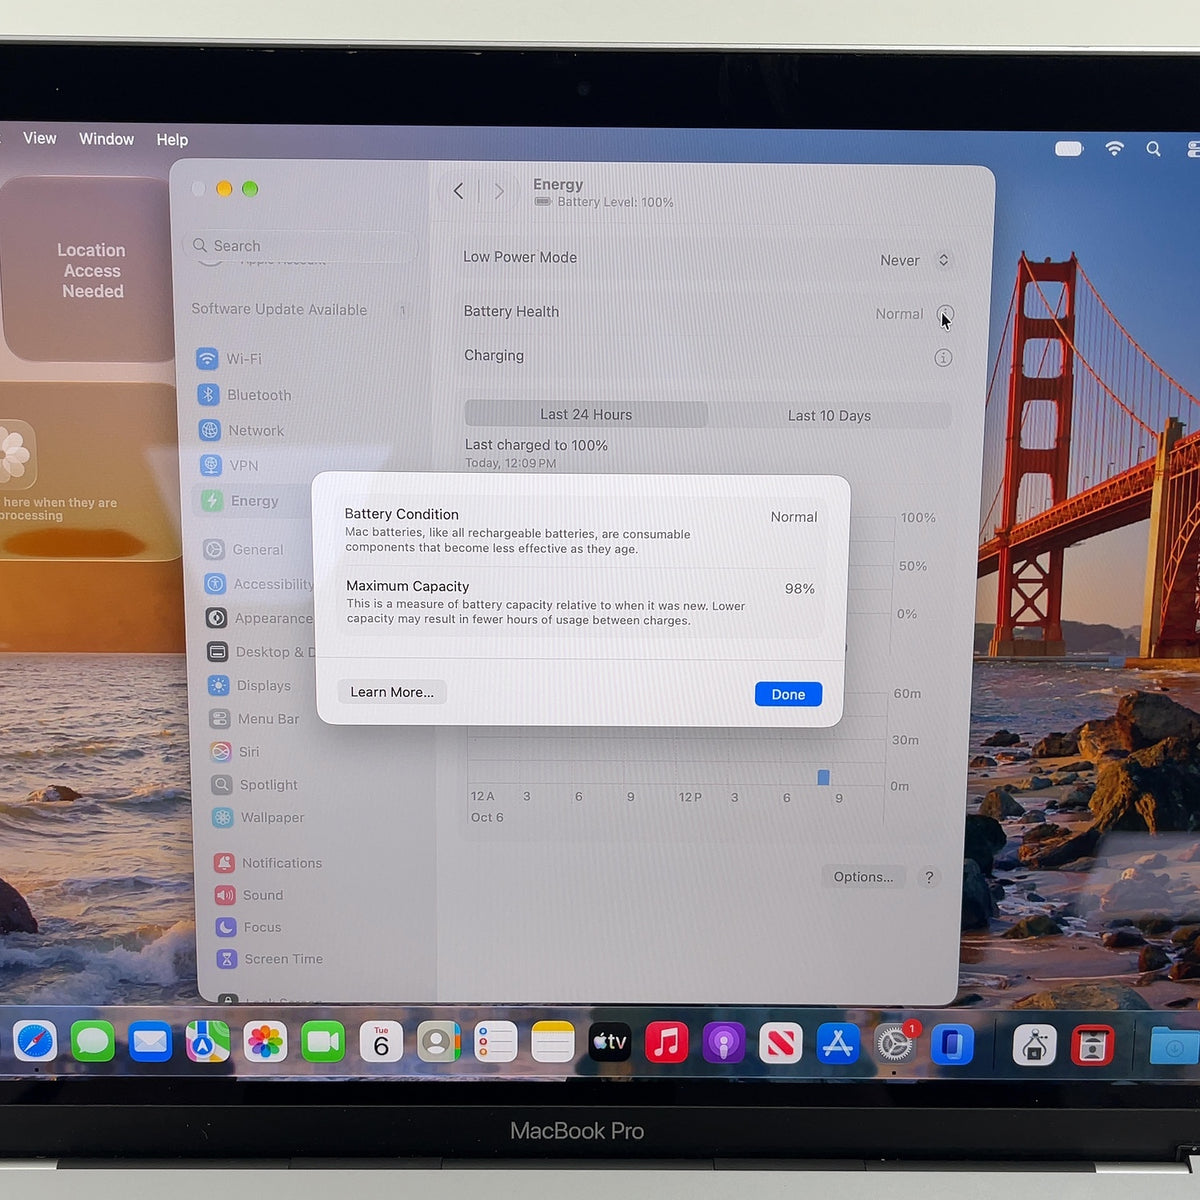1200x1200 pixels.
Task: Open the Low Power Mode dropdown
Action: tap(915, 260)
